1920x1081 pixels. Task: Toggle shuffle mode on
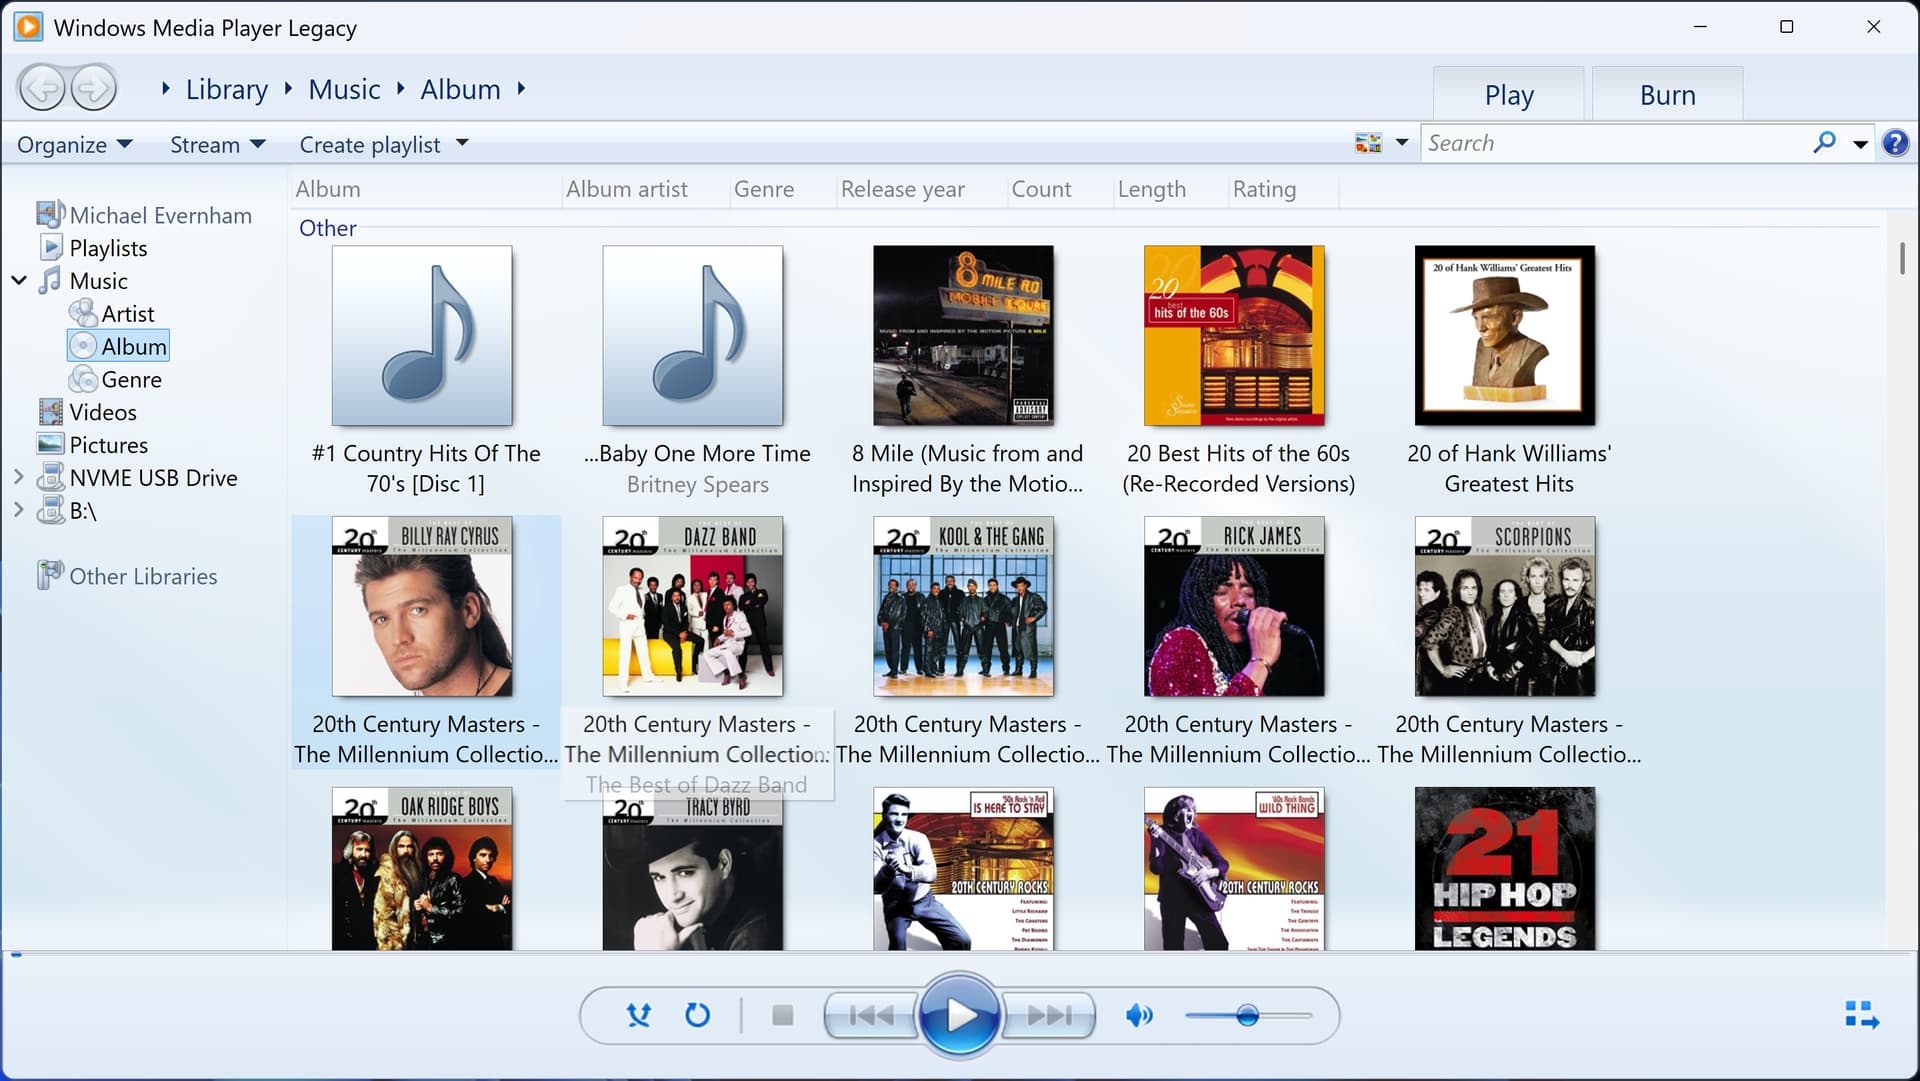[x=638, y=1016]
